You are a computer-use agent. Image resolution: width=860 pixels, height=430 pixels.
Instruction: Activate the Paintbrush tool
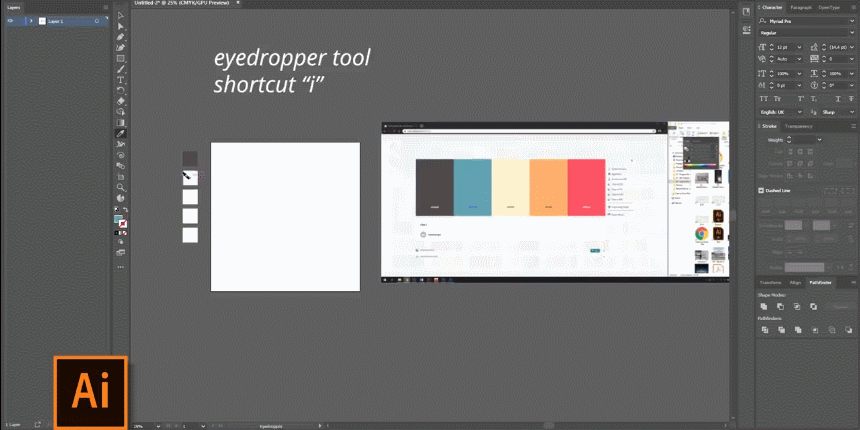121,69
